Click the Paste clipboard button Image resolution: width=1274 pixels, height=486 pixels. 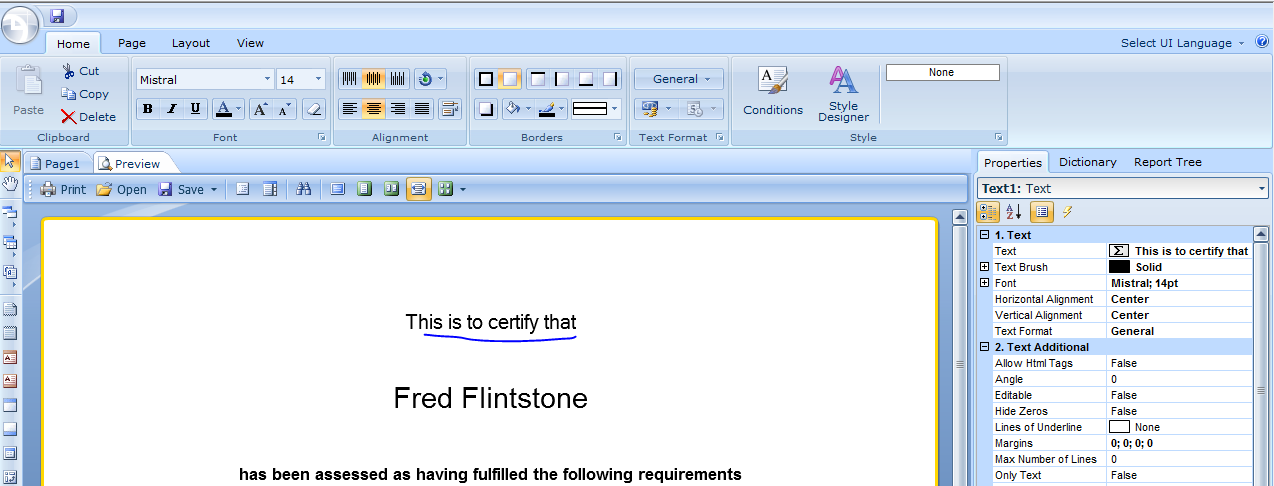(x=28, y=92)
